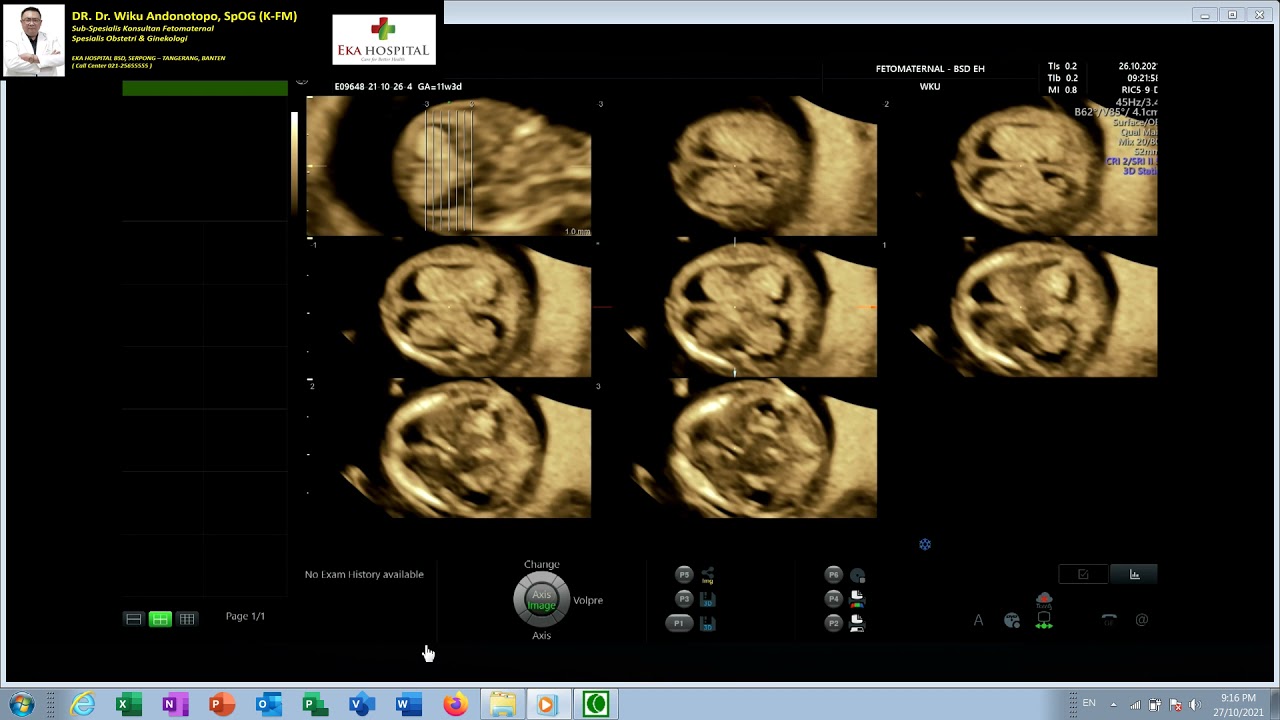This screenshot has width=1280, height=720.
Task: Click the P5 share image button
Action: 684,575
